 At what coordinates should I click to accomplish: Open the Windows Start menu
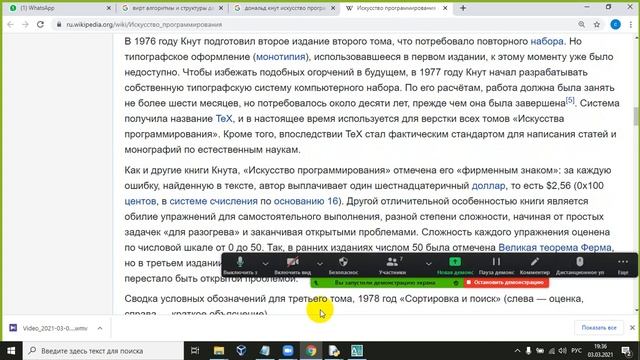tap(11, 351)
